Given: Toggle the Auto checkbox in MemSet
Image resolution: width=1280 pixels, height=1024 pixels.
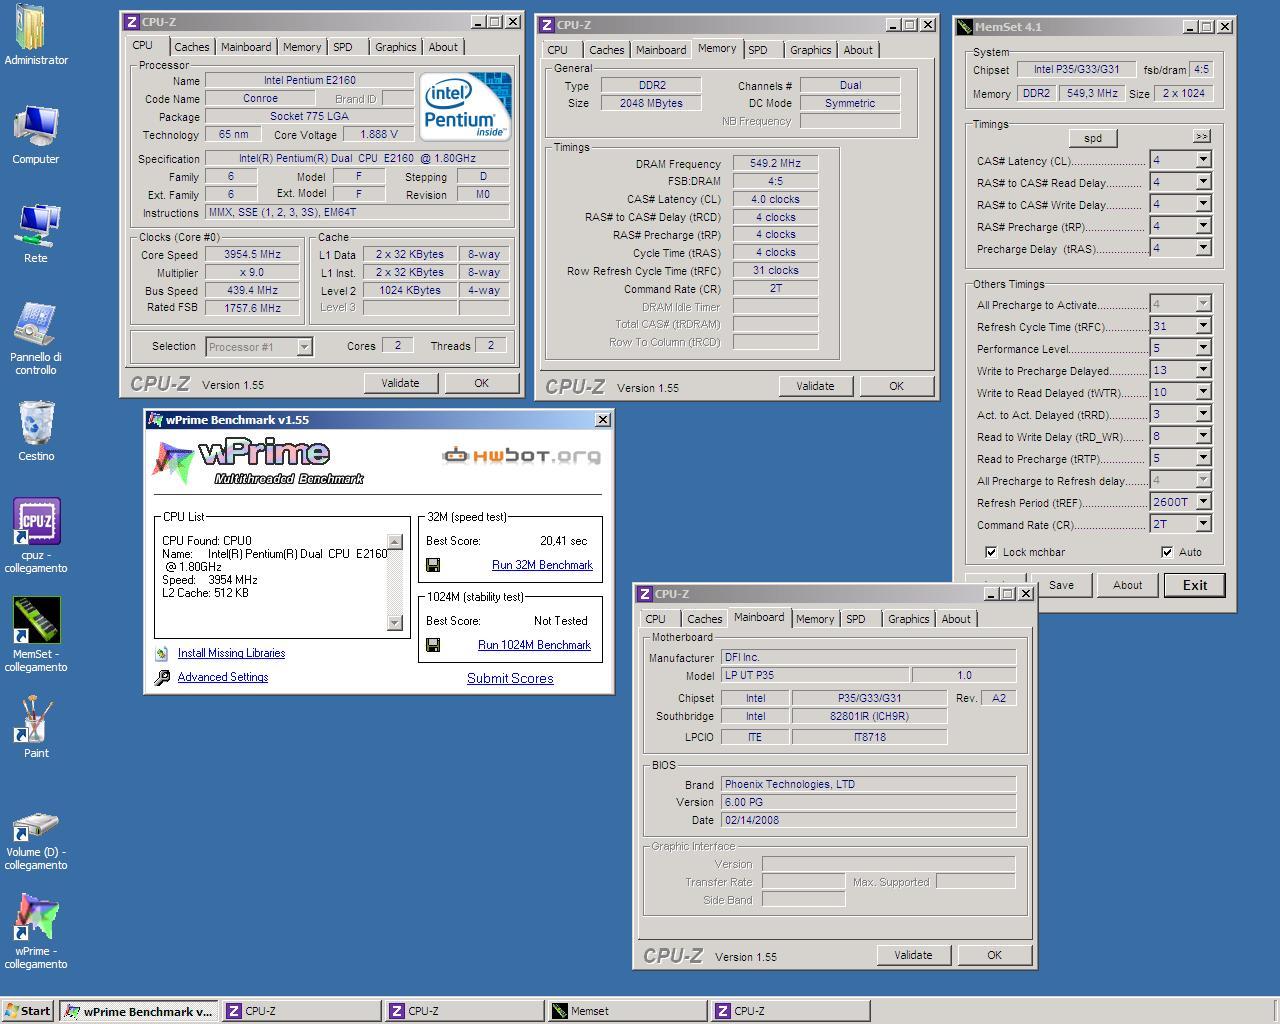Looking at the screenshot, I should click(x=1167, y=552).
